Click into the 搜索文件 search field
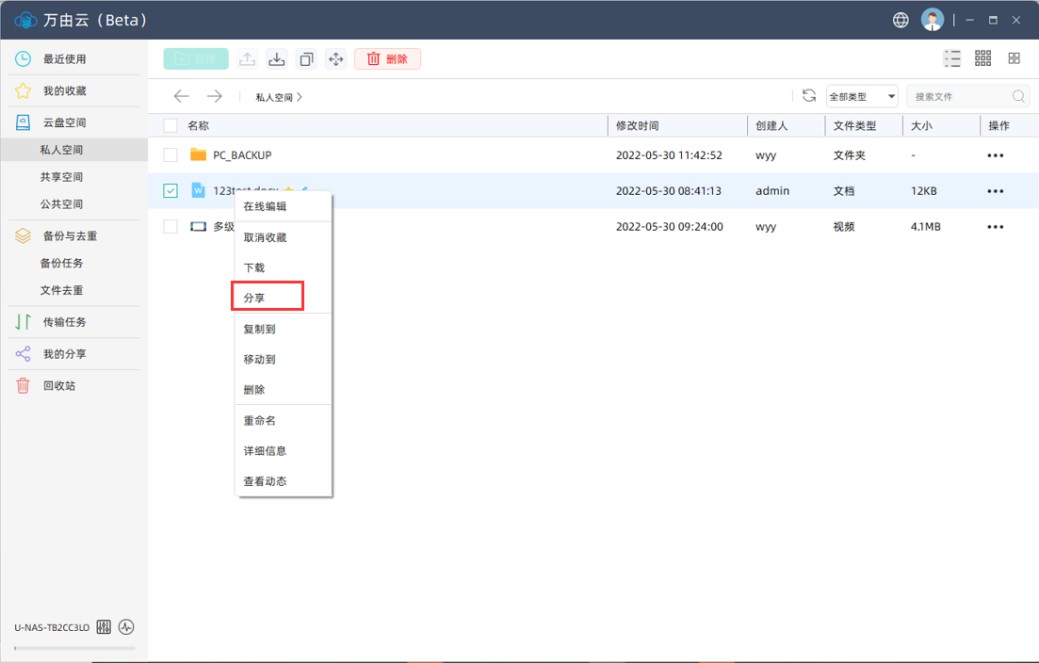 click(960, 97)
